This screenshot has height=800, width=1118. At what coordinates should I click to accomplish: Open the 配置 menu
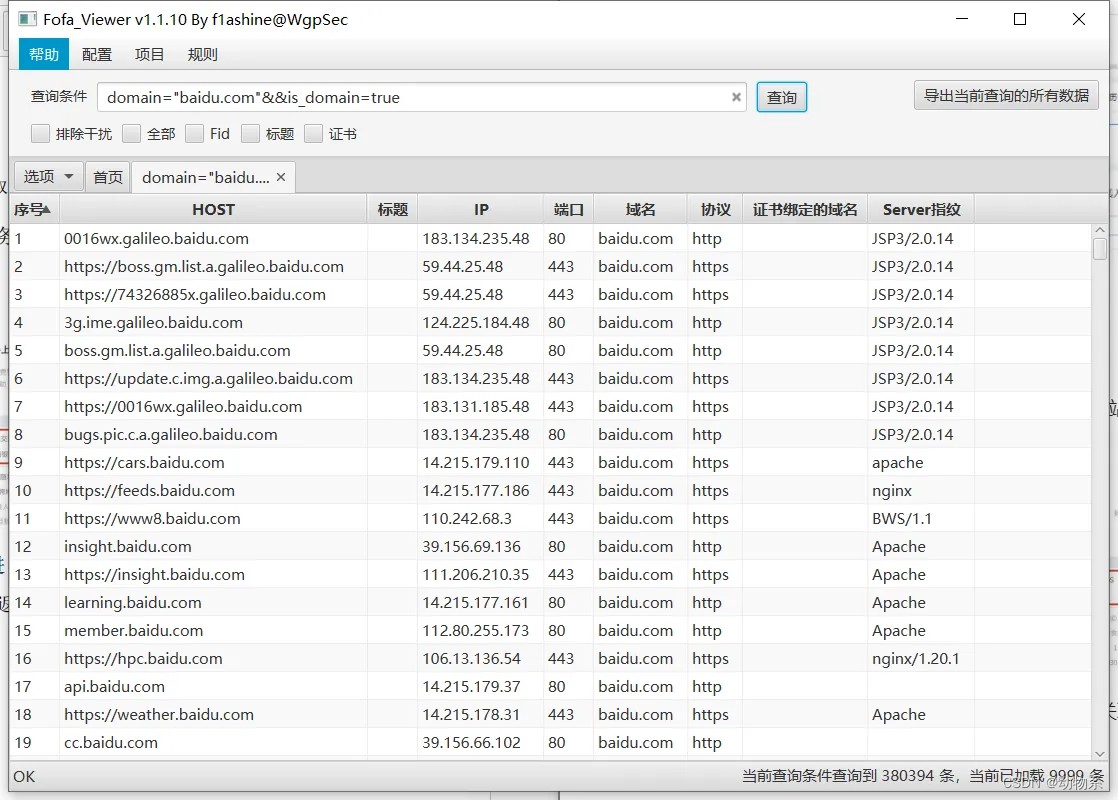tap(97, 54)
